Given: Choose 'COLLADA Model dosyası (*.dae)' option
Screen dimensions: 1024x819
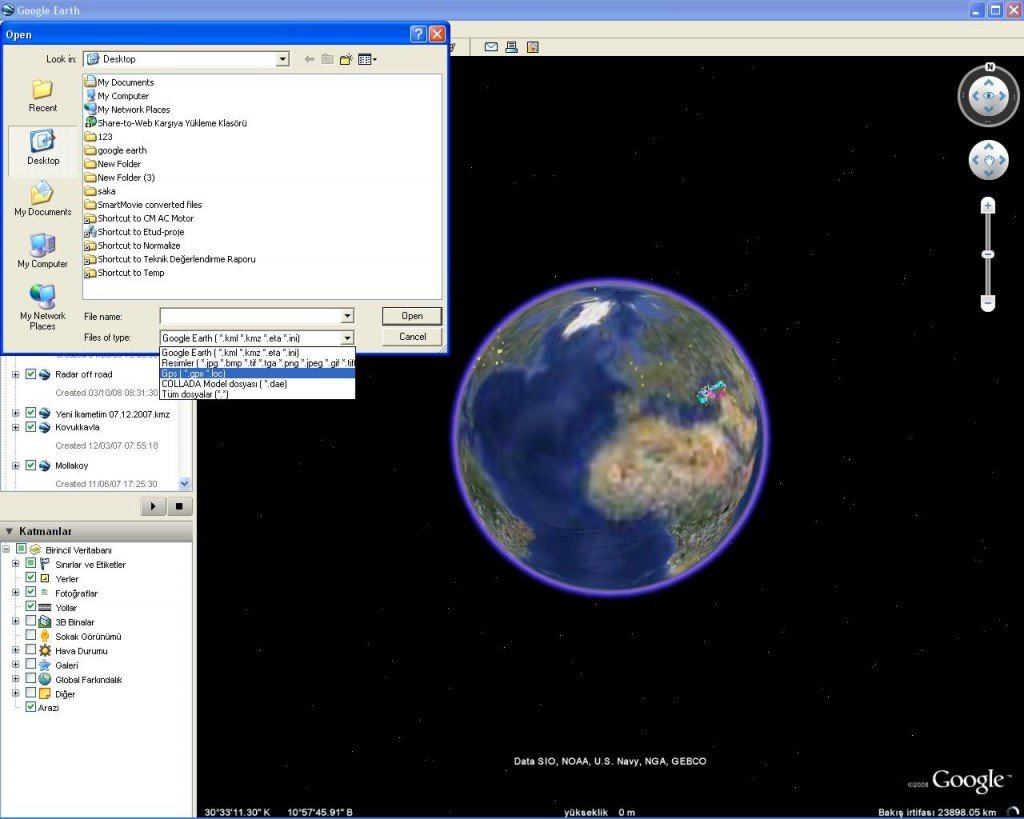Looking at the screenshot, I should coord(257,384).
